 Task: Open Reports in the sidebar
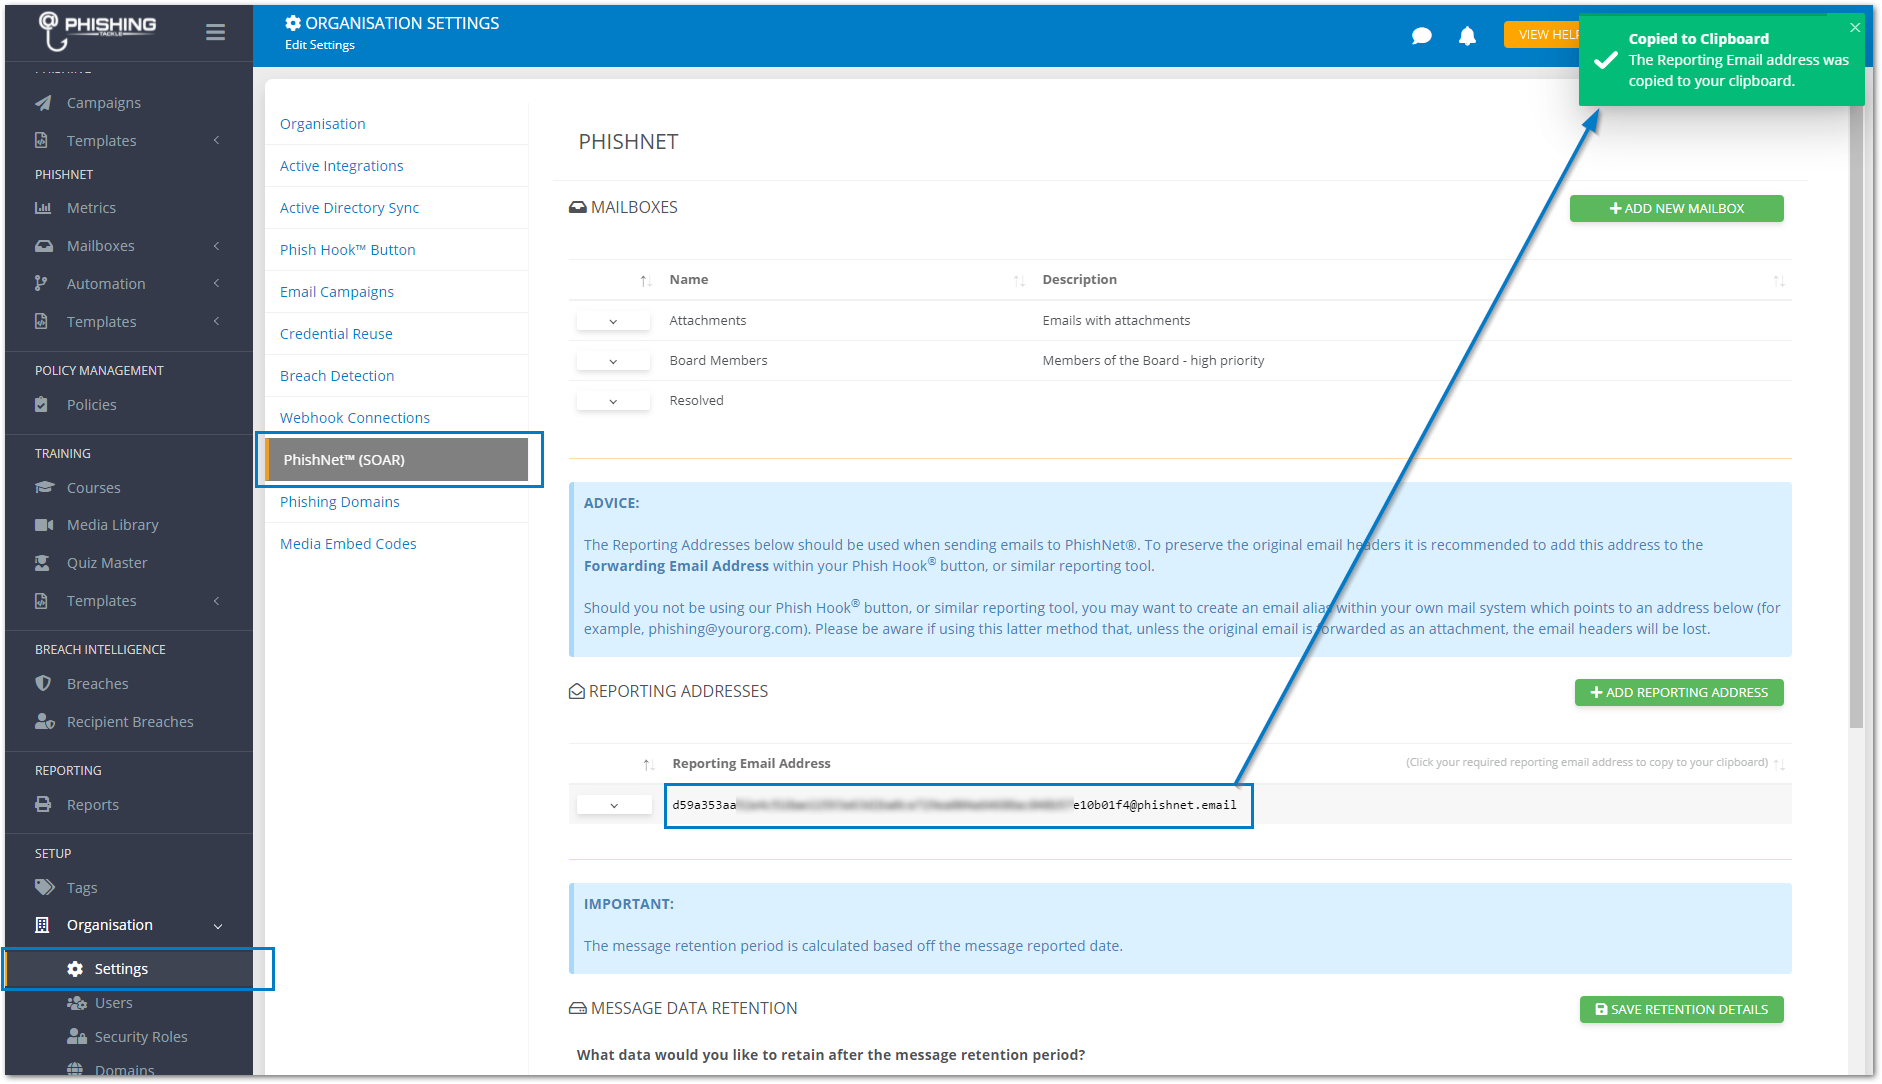(x=93, y=805)
